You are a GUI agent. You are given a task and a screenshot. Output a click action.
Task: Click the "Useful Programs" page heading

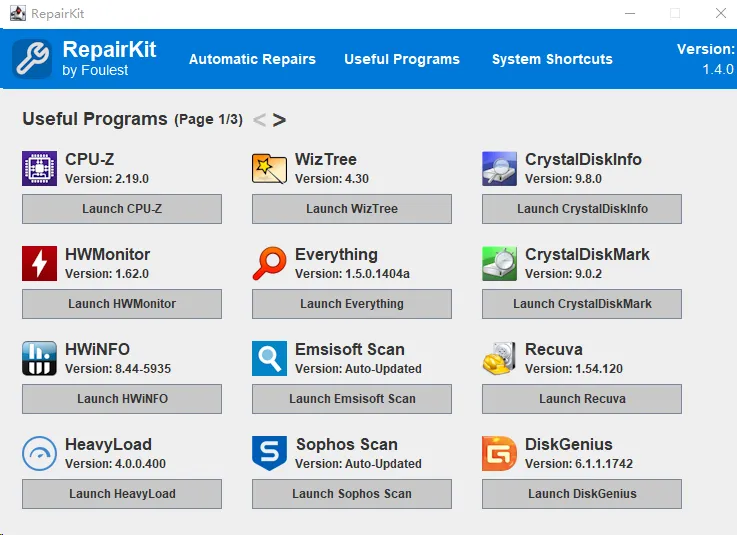(95, 119)
